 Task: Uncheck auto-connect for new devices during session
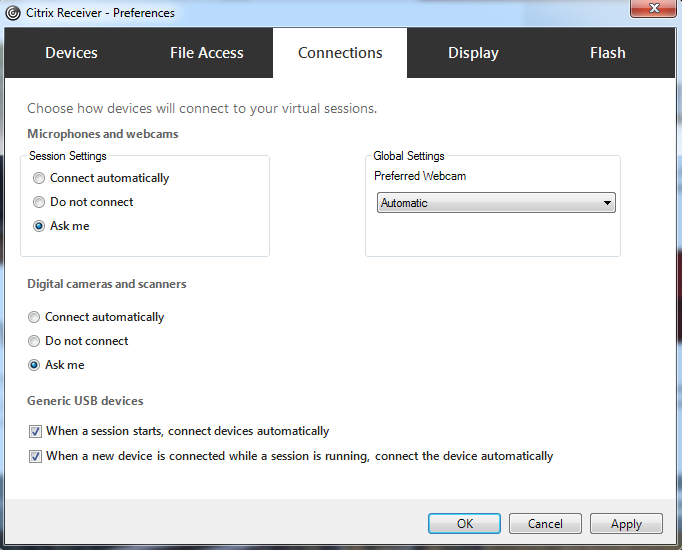point(36,456)
